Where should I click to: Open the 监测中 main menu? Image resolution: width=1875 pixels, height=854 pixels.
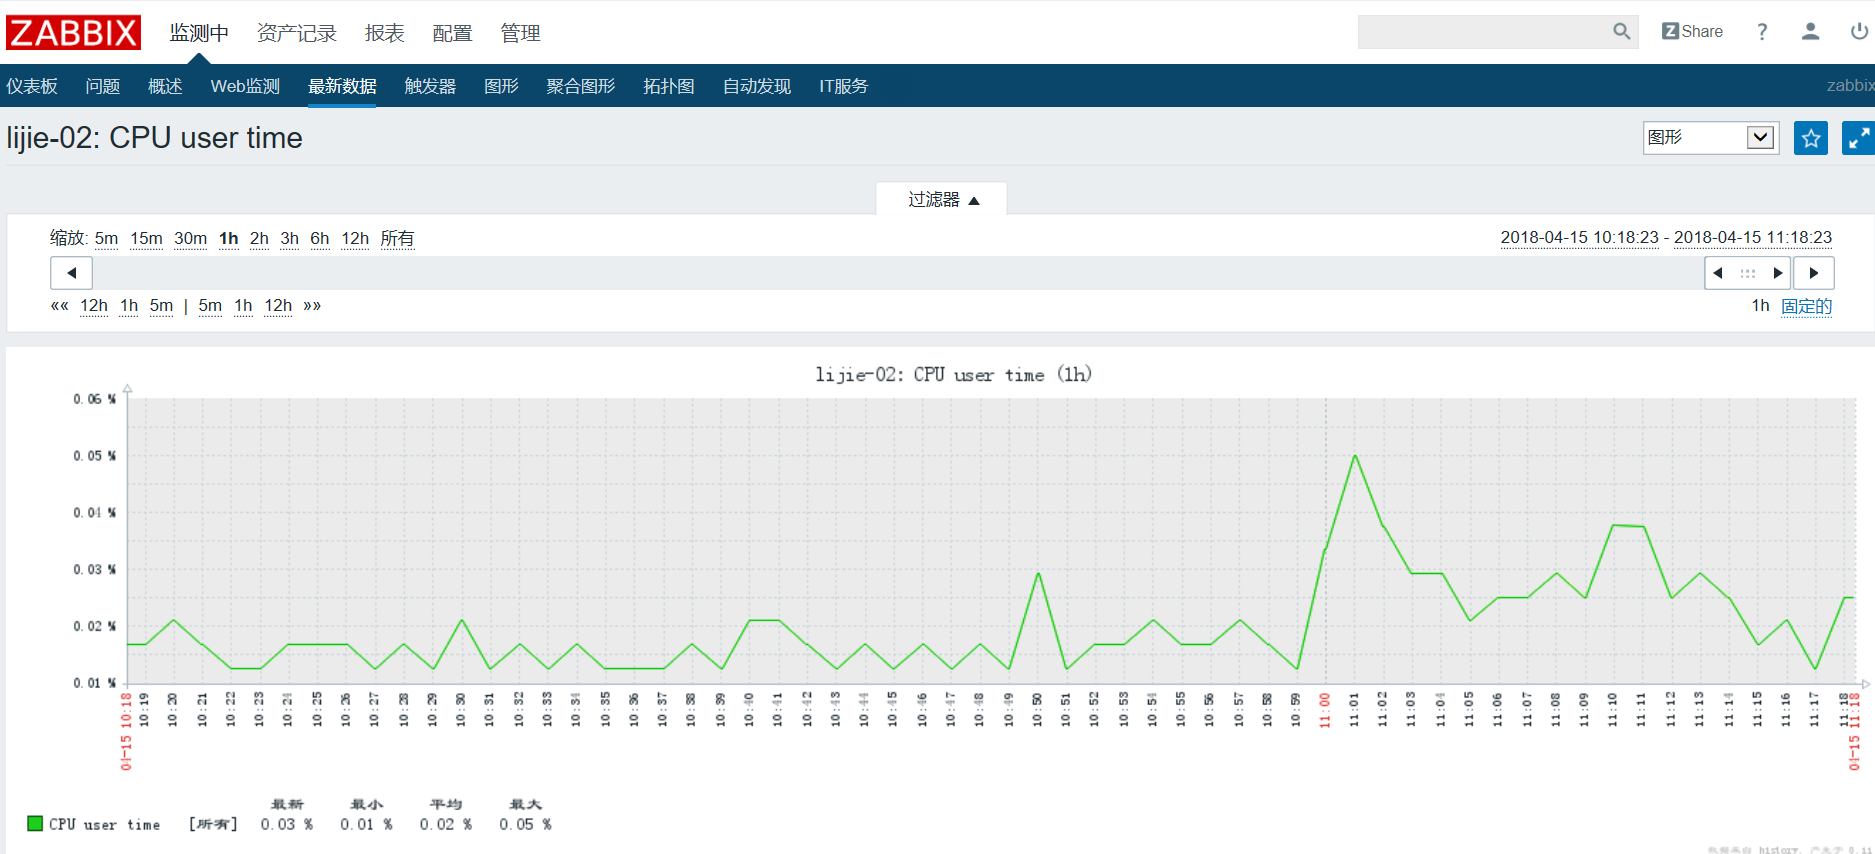pyautogui.click(x=199, y=33)
